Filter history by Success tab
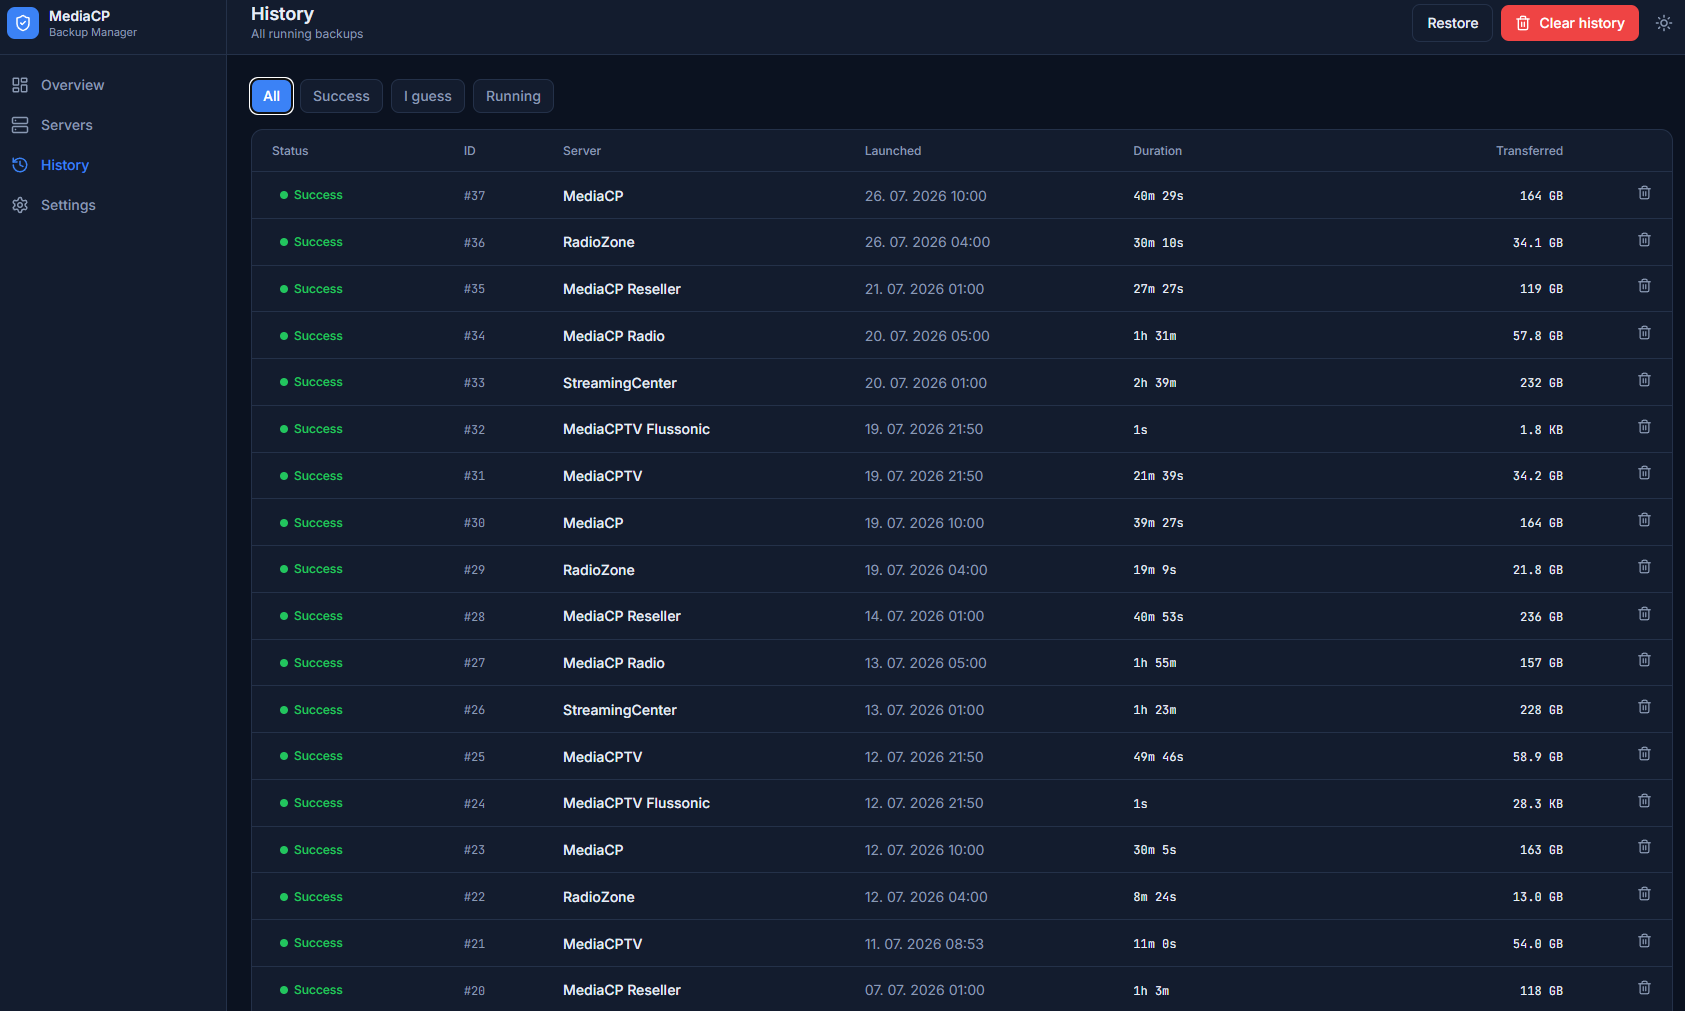The width and height of the screenshot is (1685, 1011). coord(341,96)
